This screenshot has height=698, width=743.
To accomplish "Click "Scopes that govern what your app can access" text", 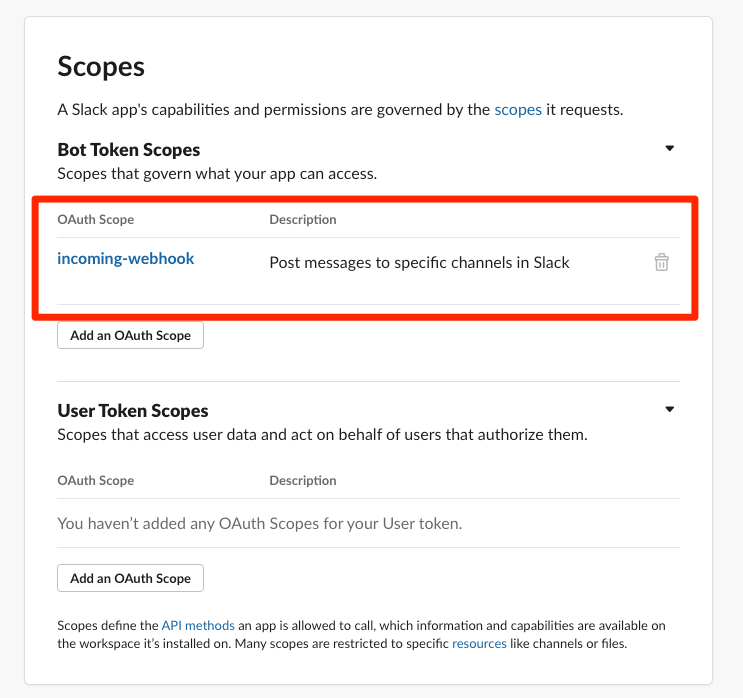I will 217,174.
